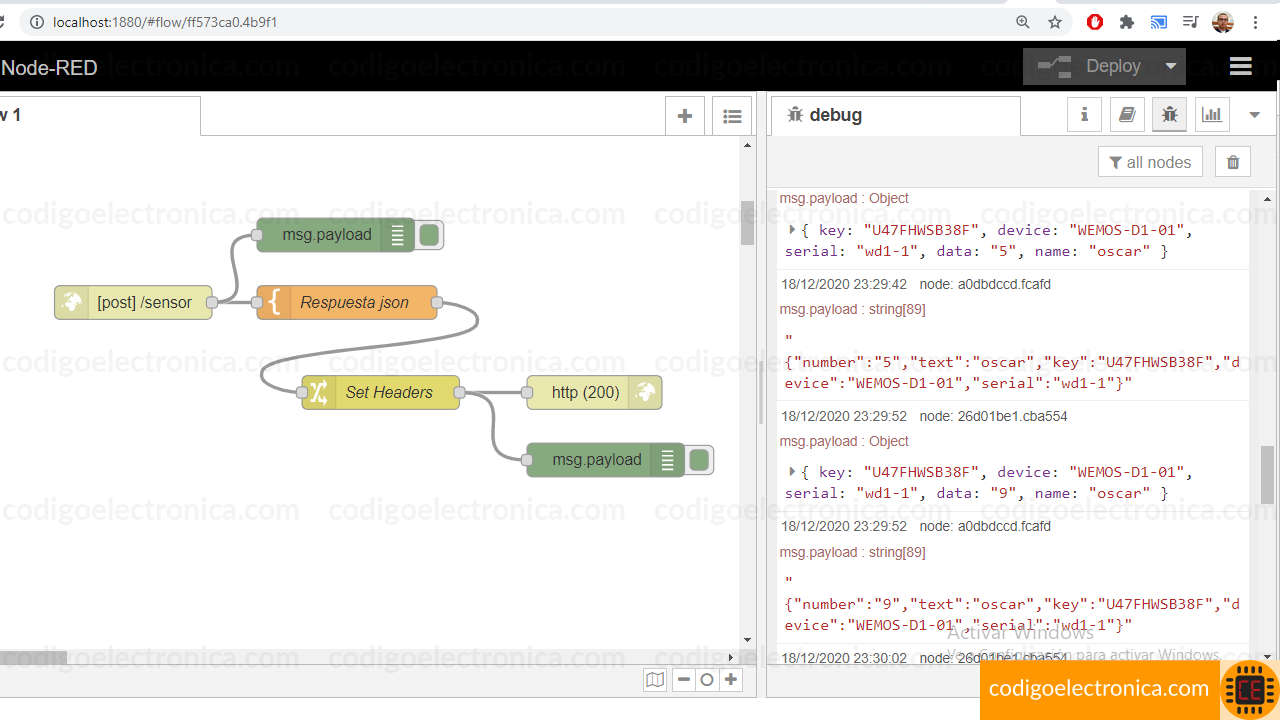Screen dimensions: 1280x720
Task: Select the Set Headers change node
Action: [x=381, y=392]
